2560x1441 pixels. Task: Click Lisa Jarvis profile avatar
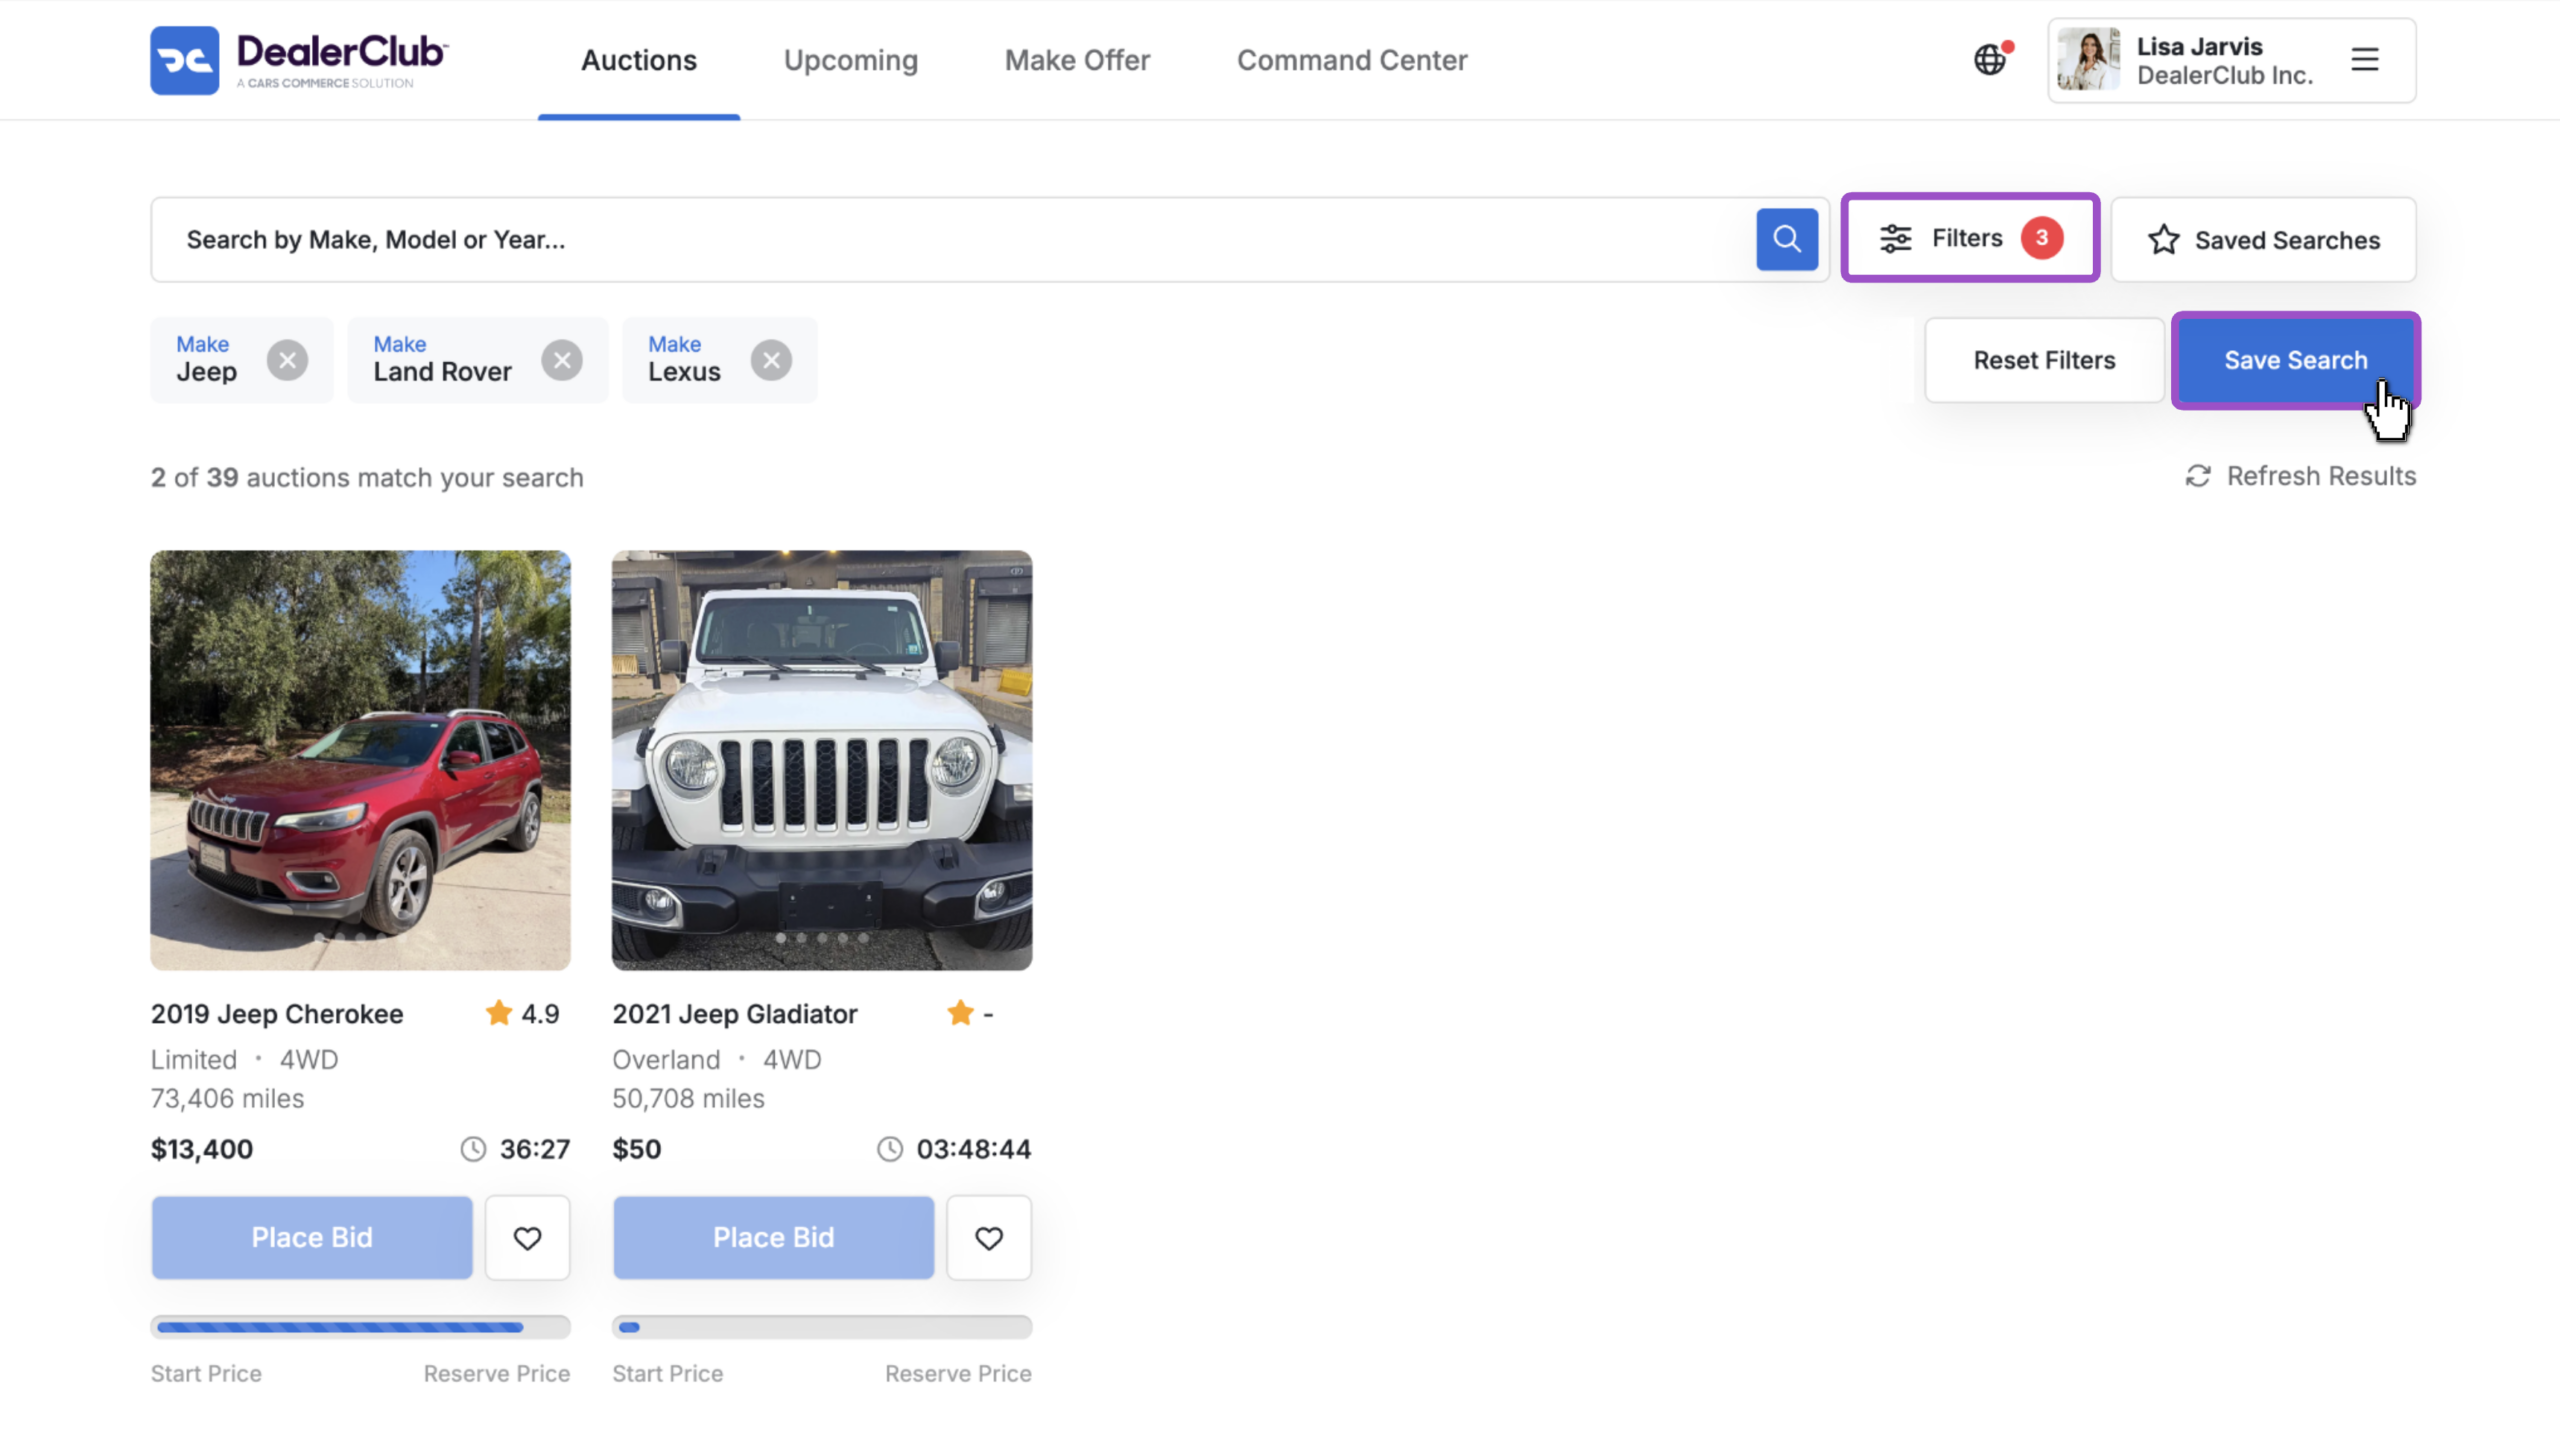tap(2088, 60)
